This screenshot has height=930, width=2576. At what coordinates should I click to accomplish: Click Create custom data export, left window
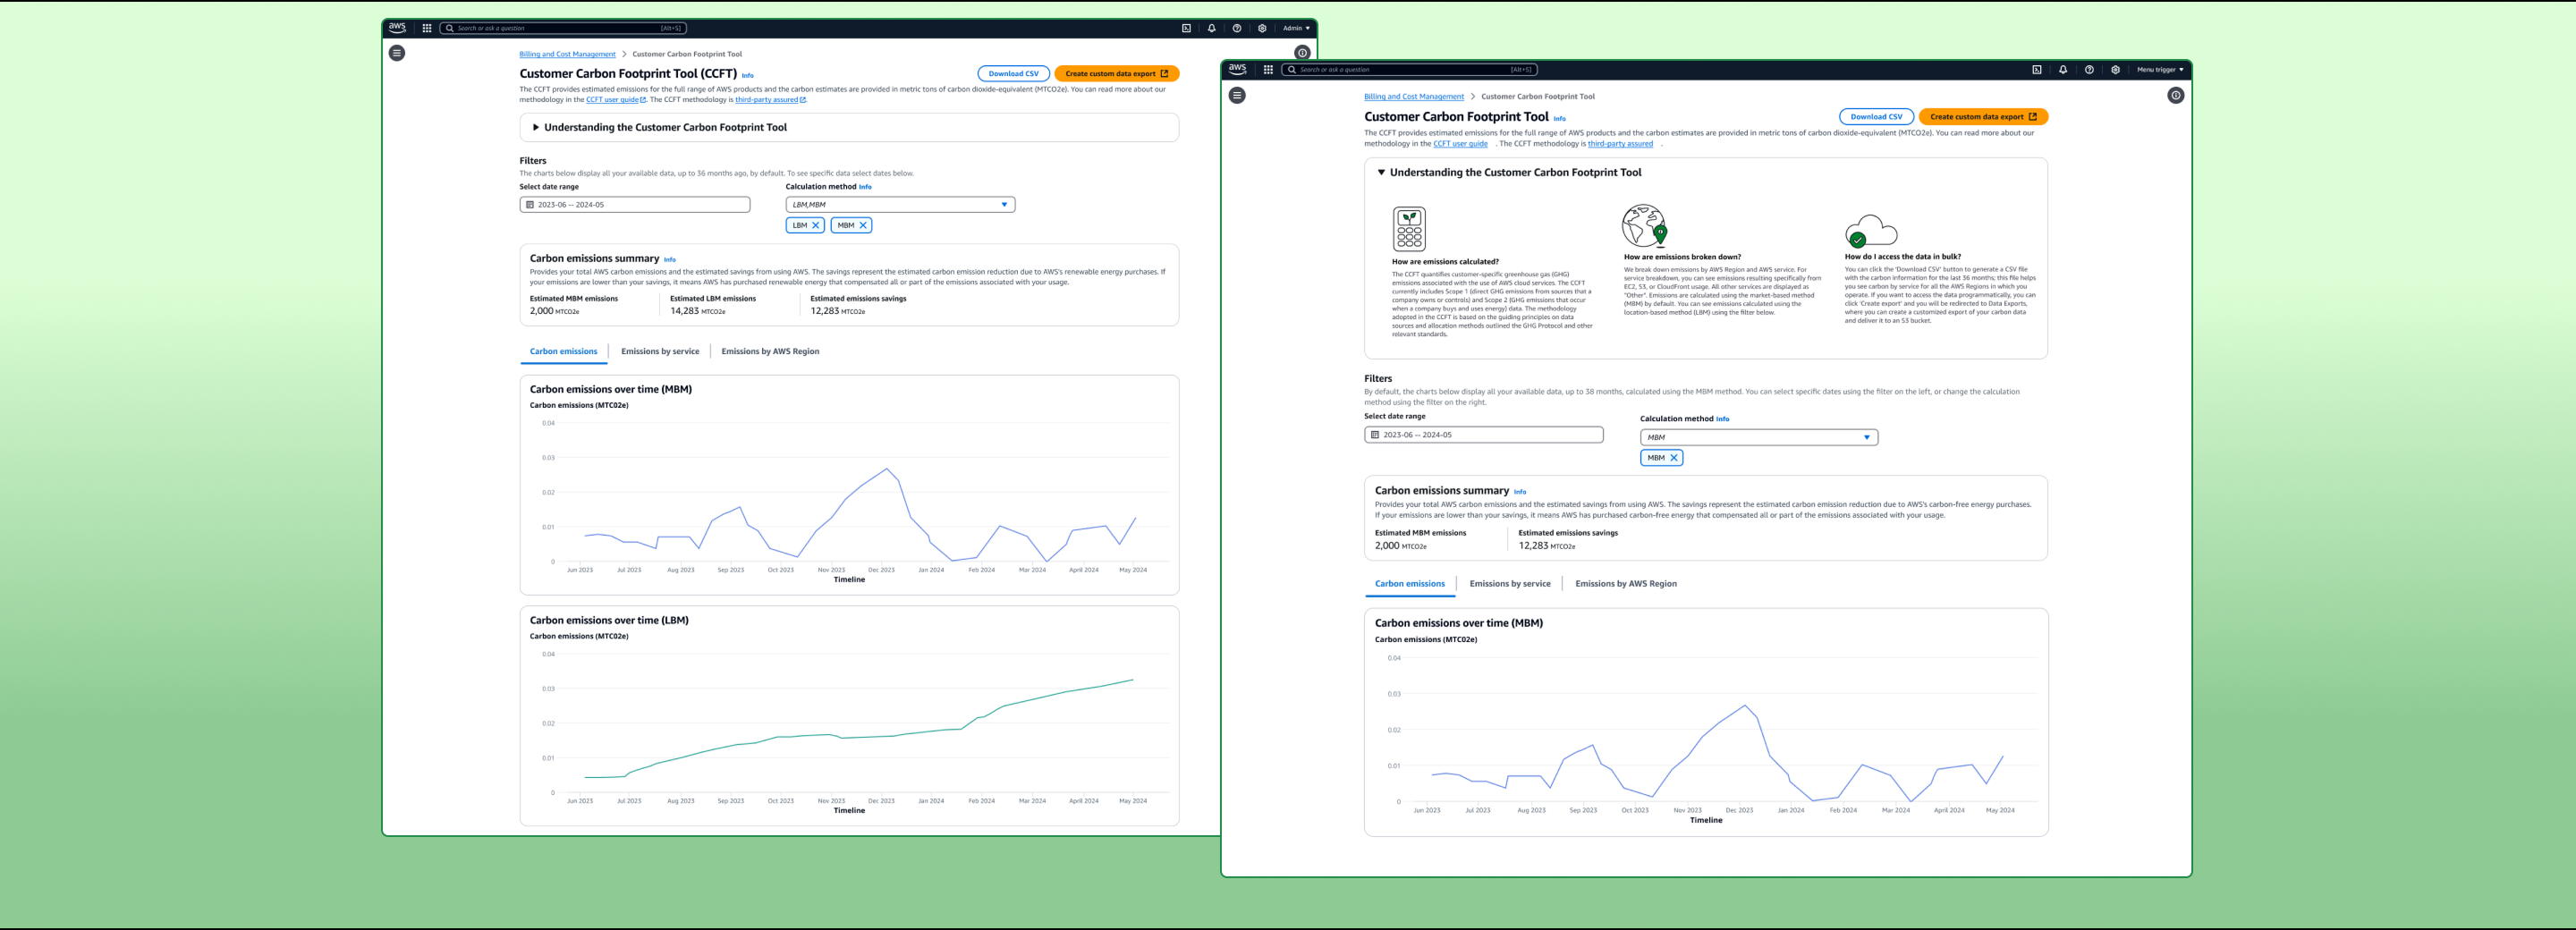[x=1116, y=73]
